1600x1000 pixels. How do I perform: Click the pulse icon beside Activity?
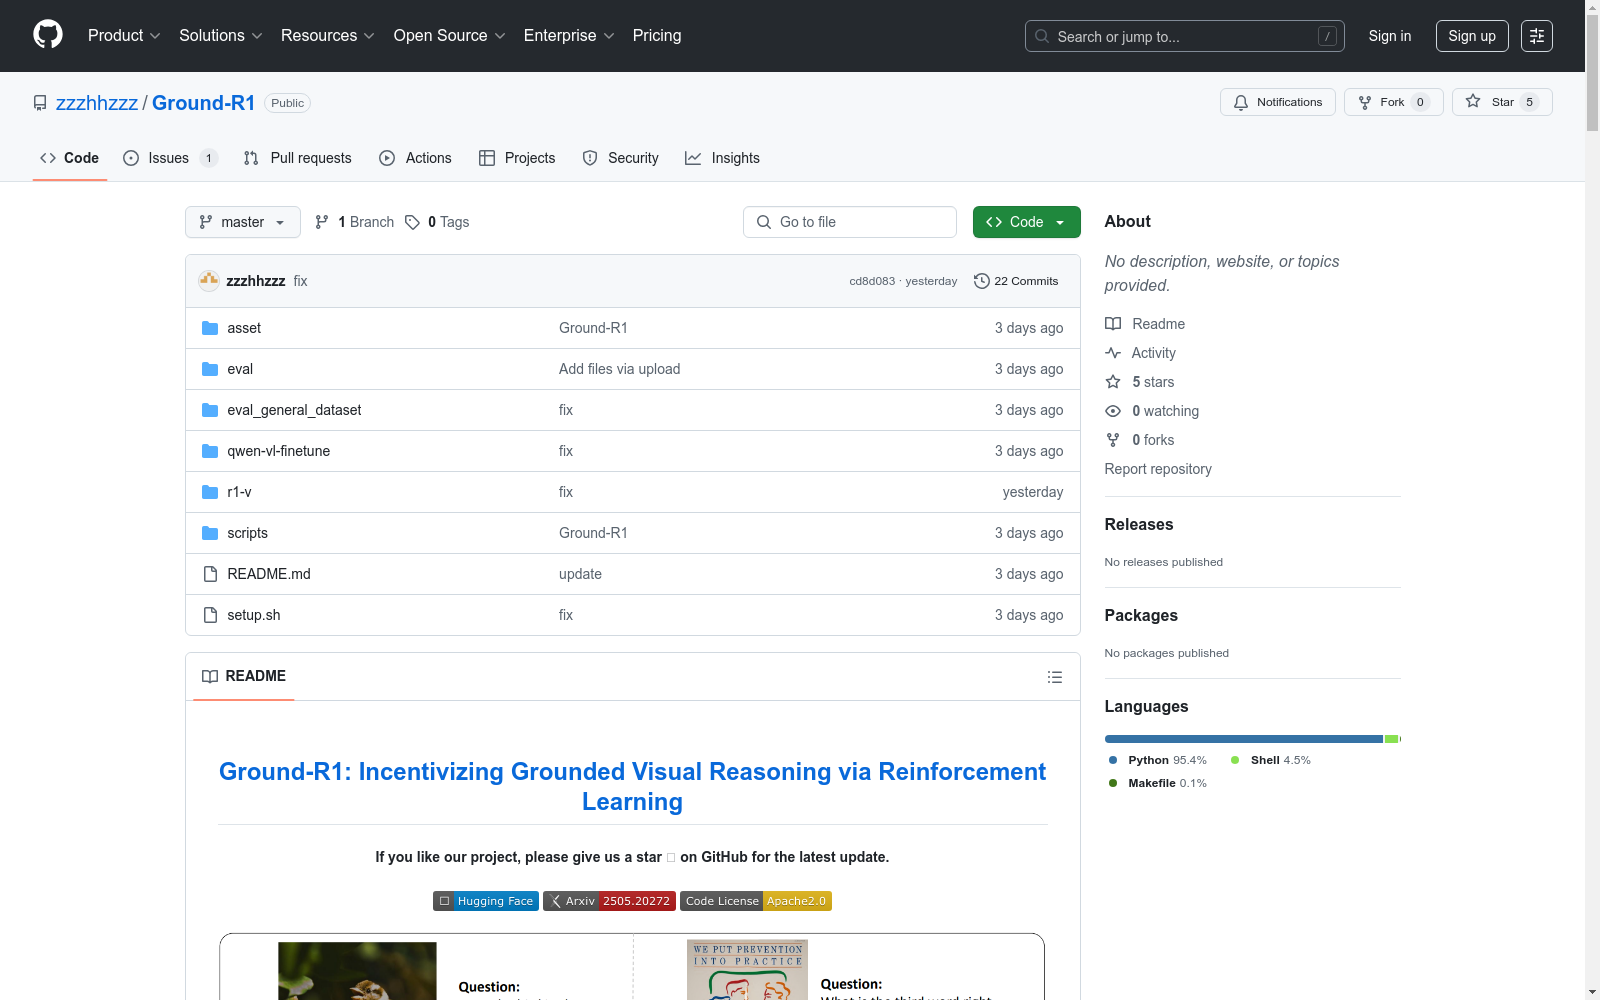(x=1113, y=353)
